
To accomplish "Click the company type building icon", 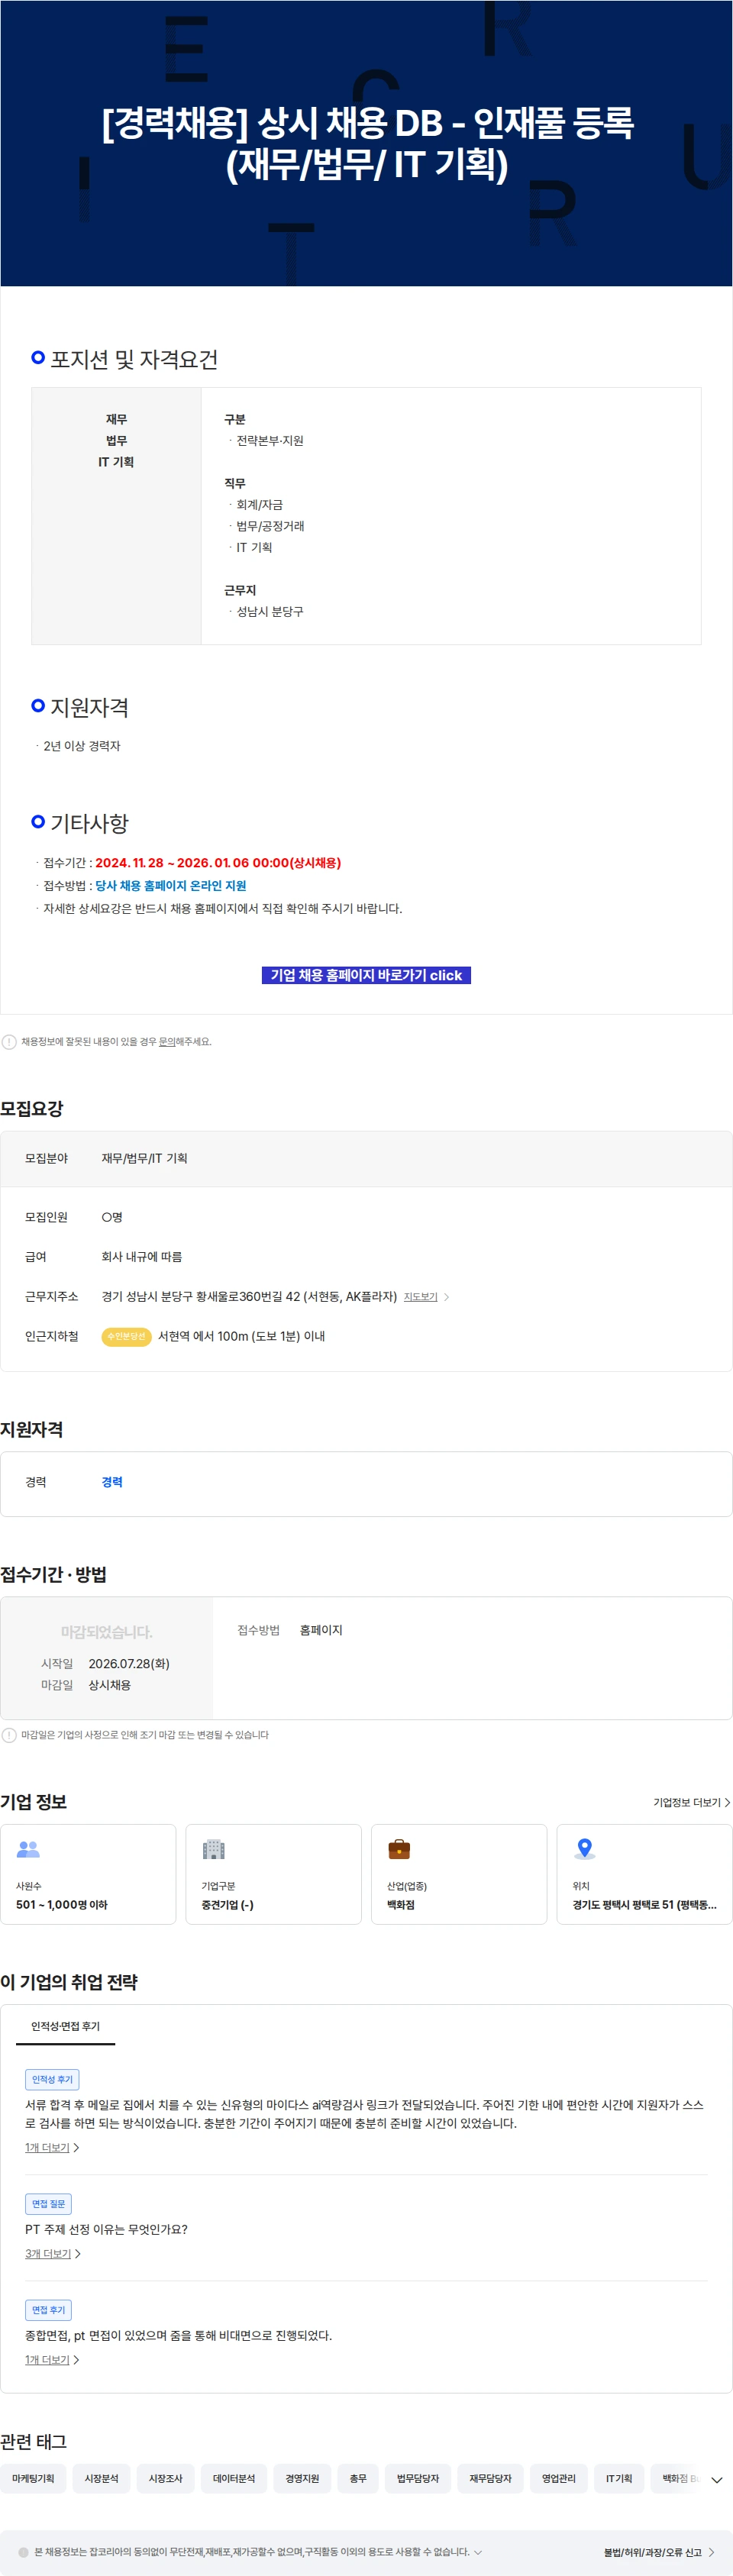I will point(213,1849).
